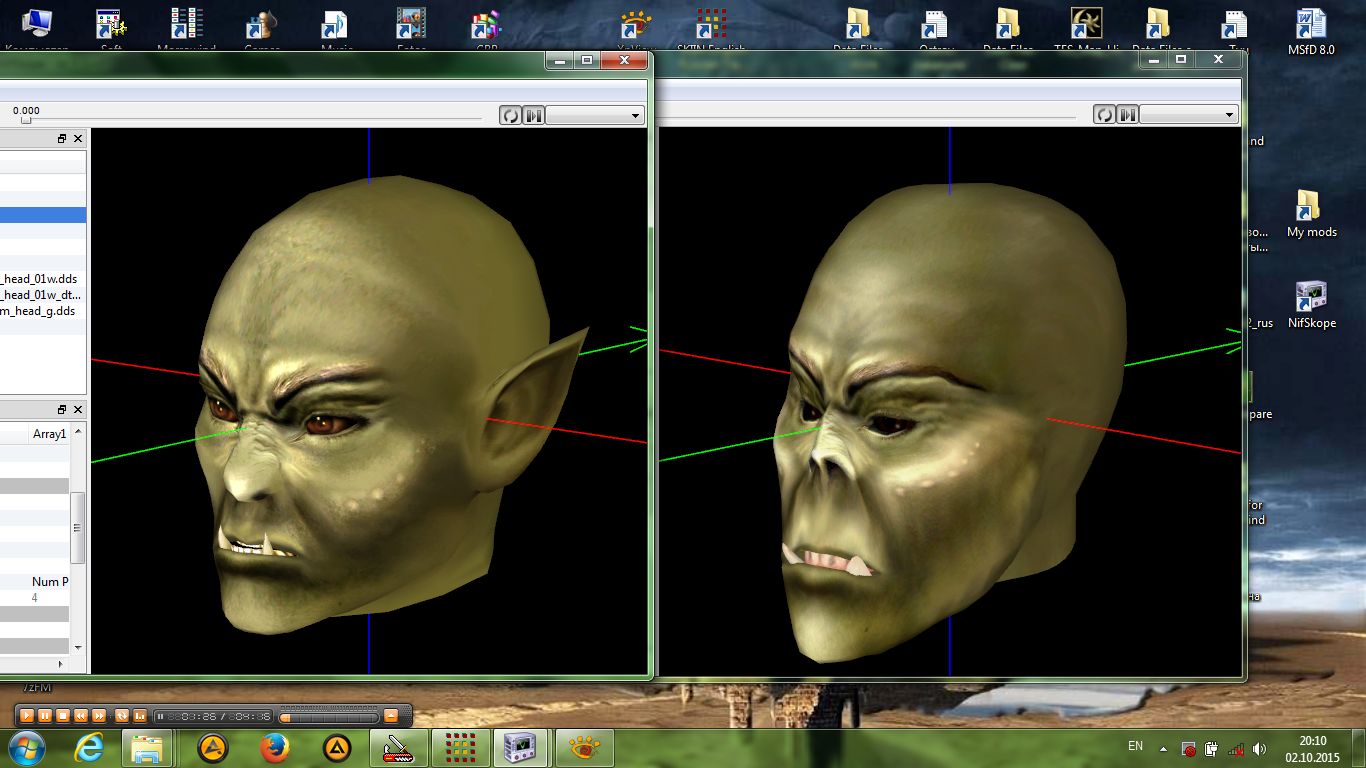Select the _head_01w_dt texture entry

pos(40,295)
